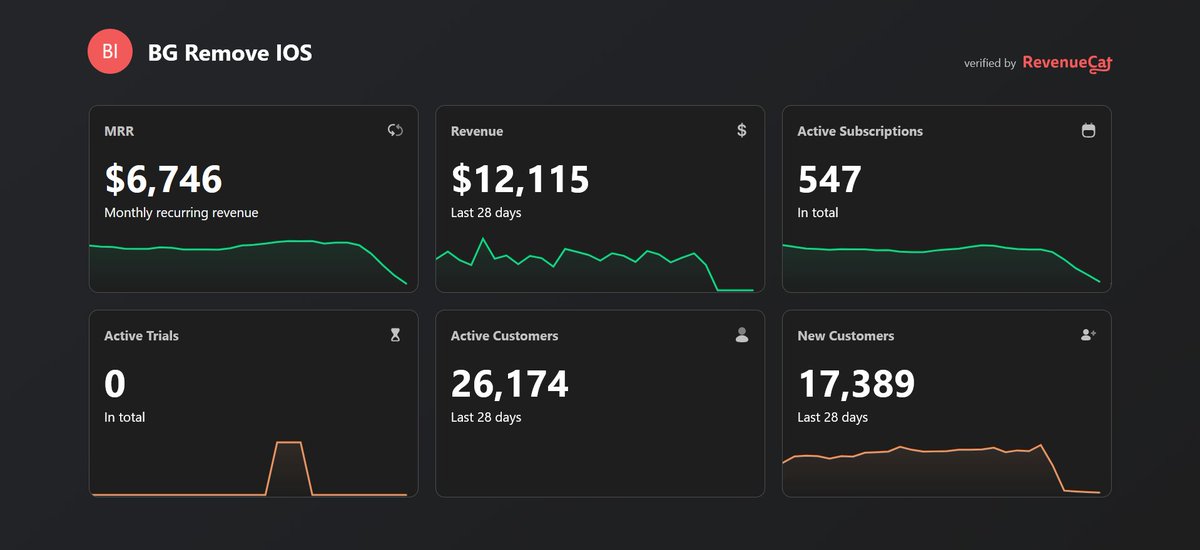Click 'In total' under Active Trials
1200x550 pixels.
pyautogui.click(x=125, y=417)
